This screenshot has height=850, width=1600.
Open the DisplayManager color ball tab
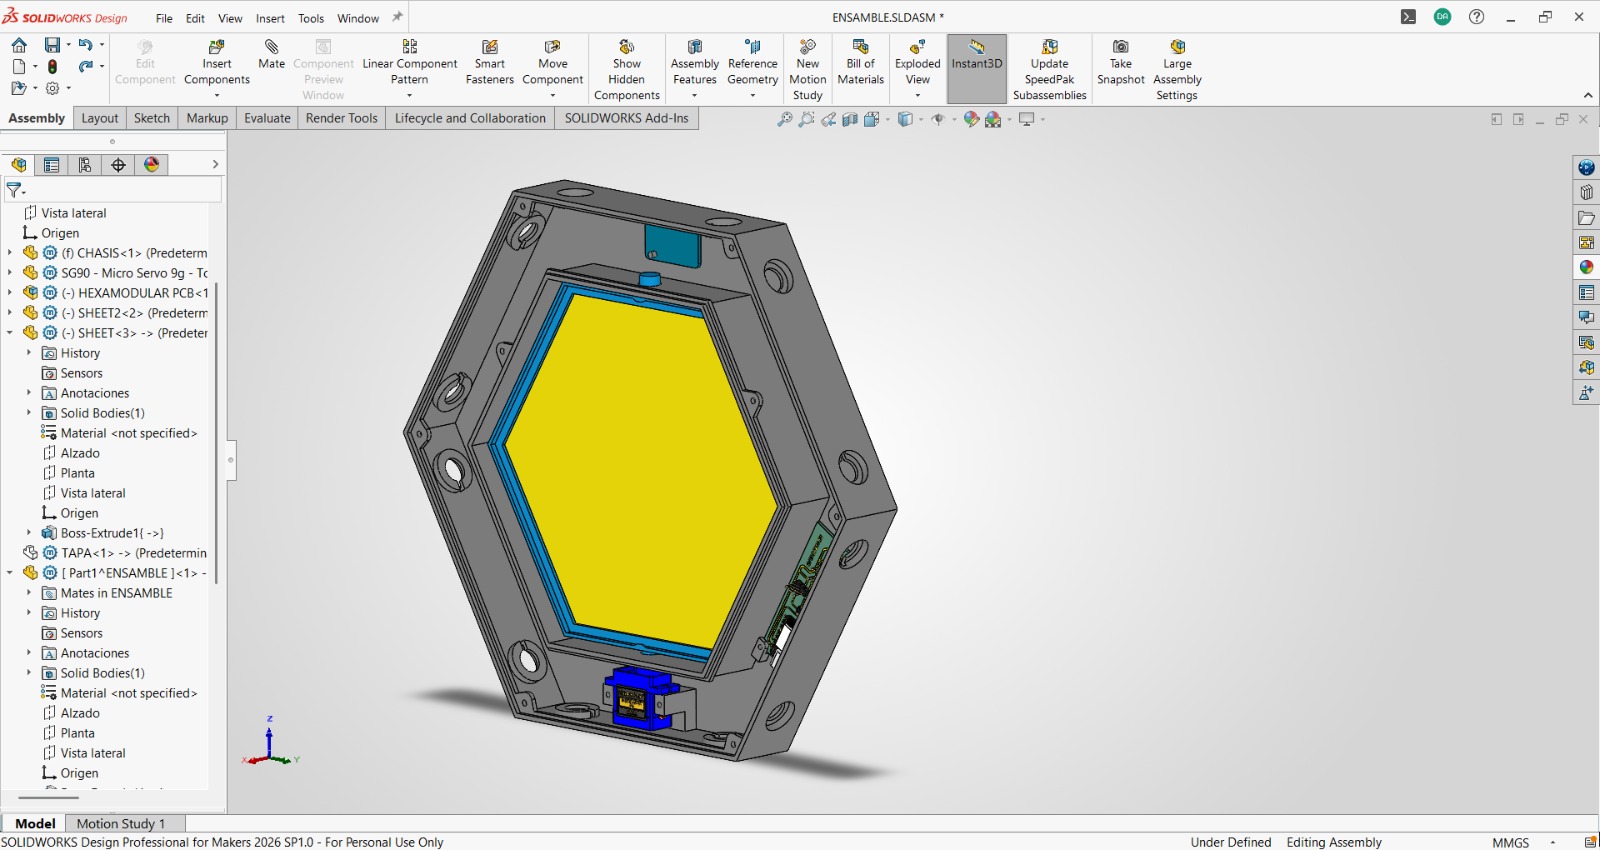[152, 165]
